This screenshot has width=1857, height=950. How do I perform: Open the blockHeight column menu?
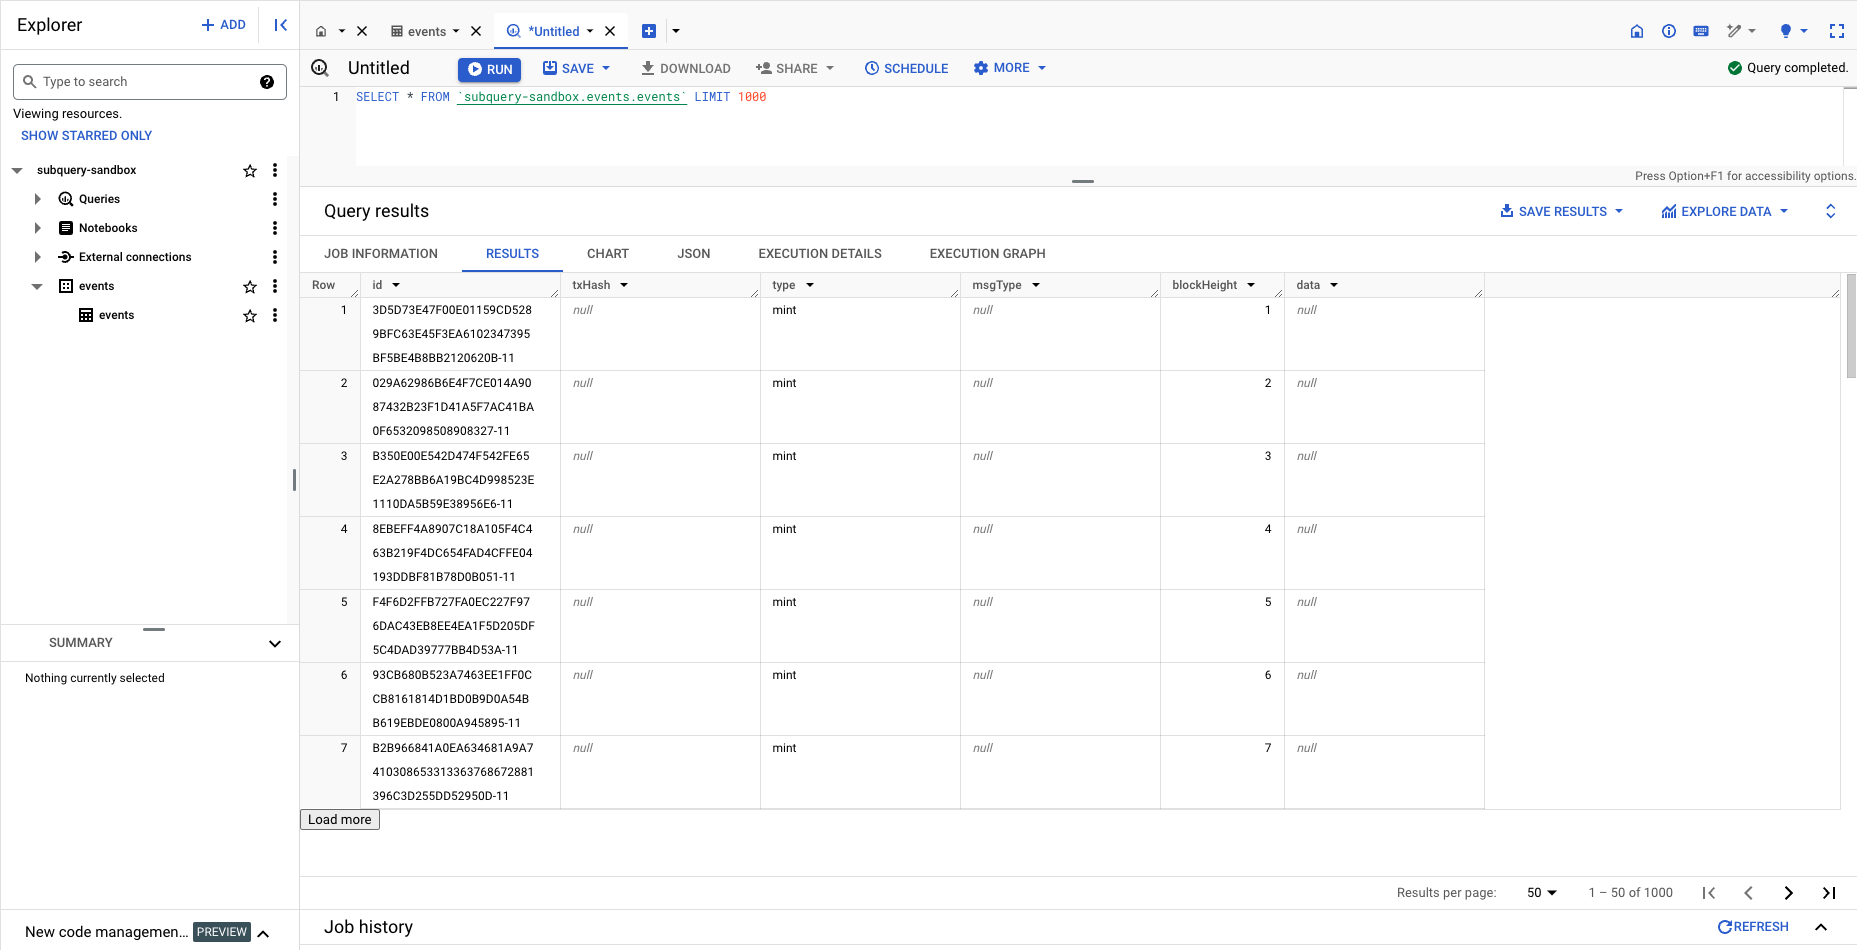1251,286
